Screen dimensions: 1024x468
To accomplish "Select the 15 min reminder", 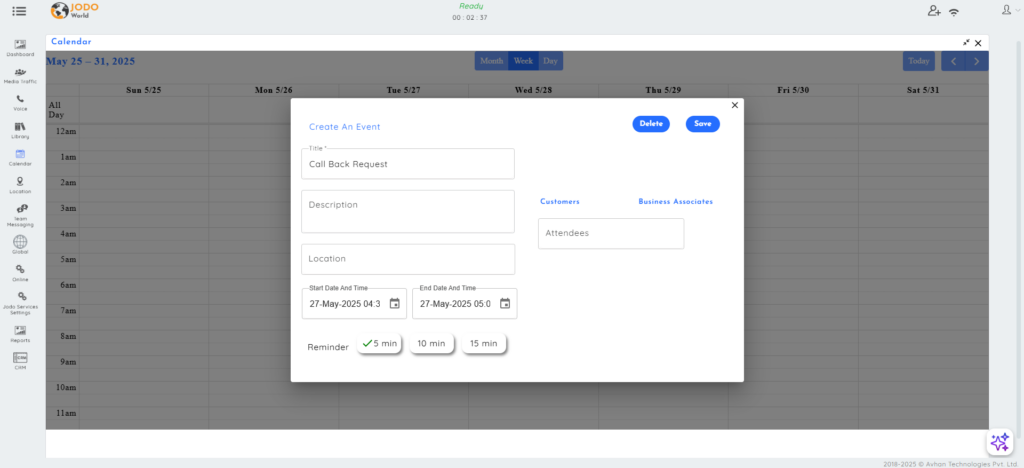I will tap(483, 343).
